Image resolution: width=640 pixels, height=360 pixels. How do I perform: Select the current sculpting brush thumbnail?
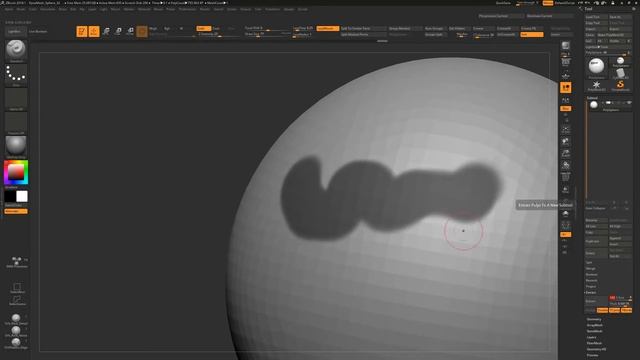point(16,50)
